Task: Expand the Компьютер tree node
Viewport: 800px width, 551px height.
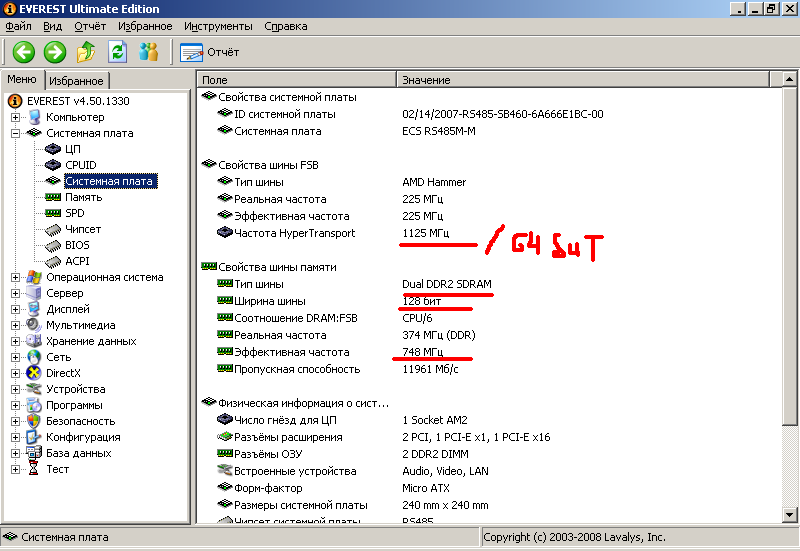Action: tap(15, 117)
